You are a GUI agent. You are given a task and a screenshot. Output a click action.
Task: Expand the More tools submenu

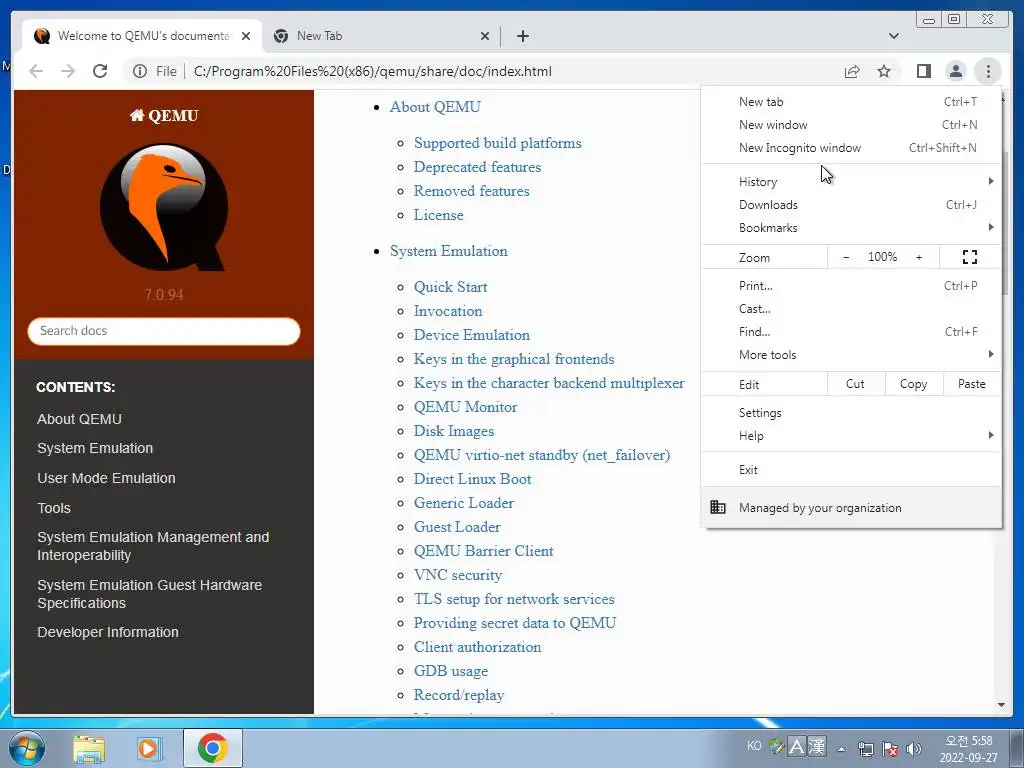[851, 355]
